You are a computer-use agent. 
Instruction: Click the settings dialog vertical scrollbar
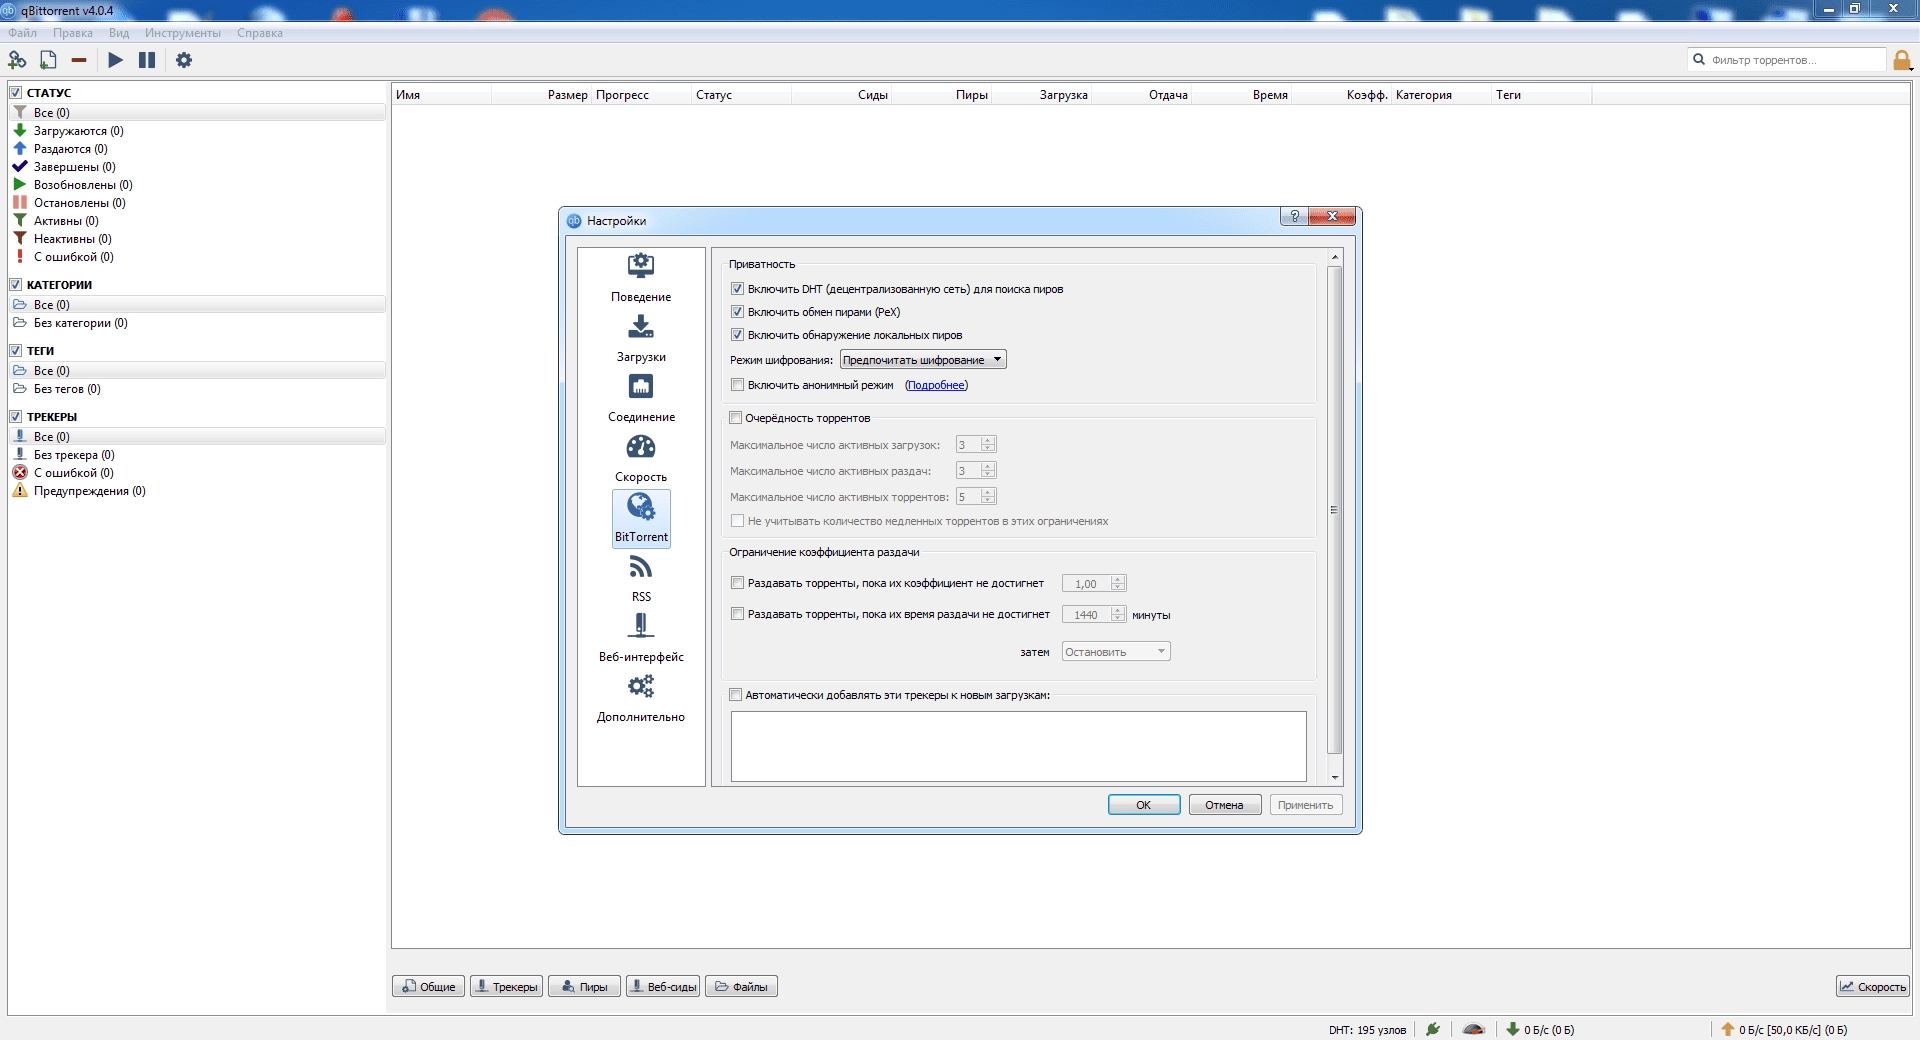1334,510
